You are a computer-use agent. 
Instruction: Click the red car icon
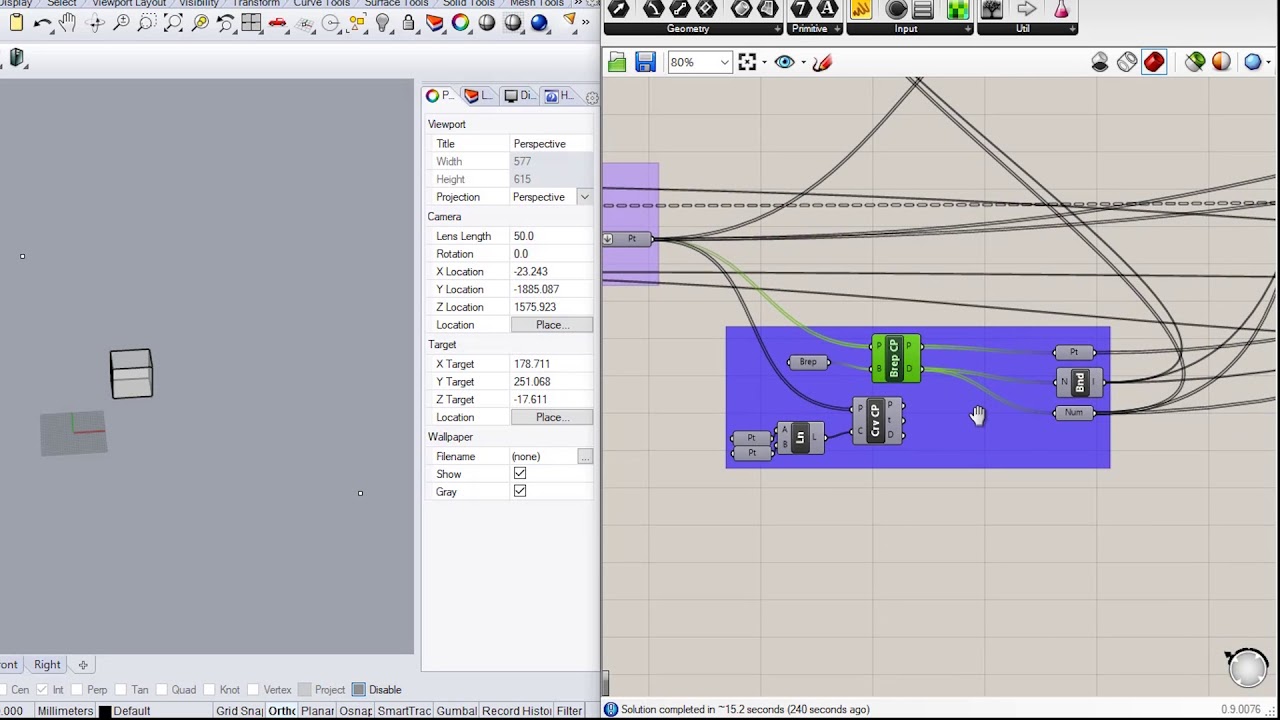(278, 22)
